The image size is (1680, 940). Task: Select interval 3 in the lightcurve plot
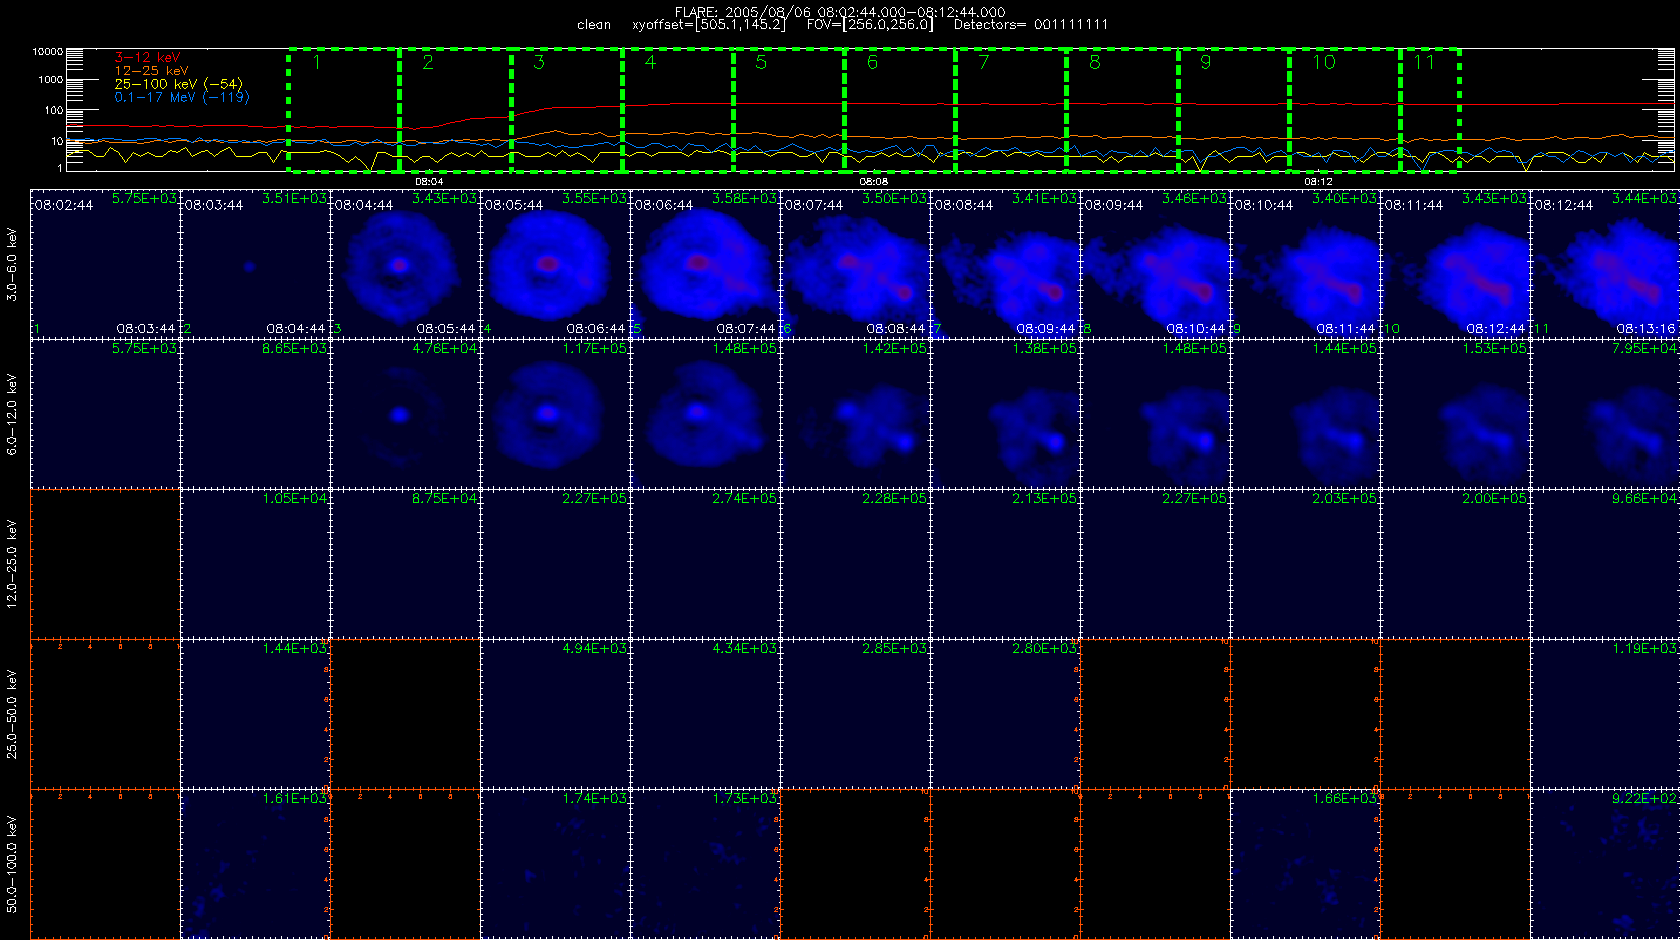[x=567, y=110]
